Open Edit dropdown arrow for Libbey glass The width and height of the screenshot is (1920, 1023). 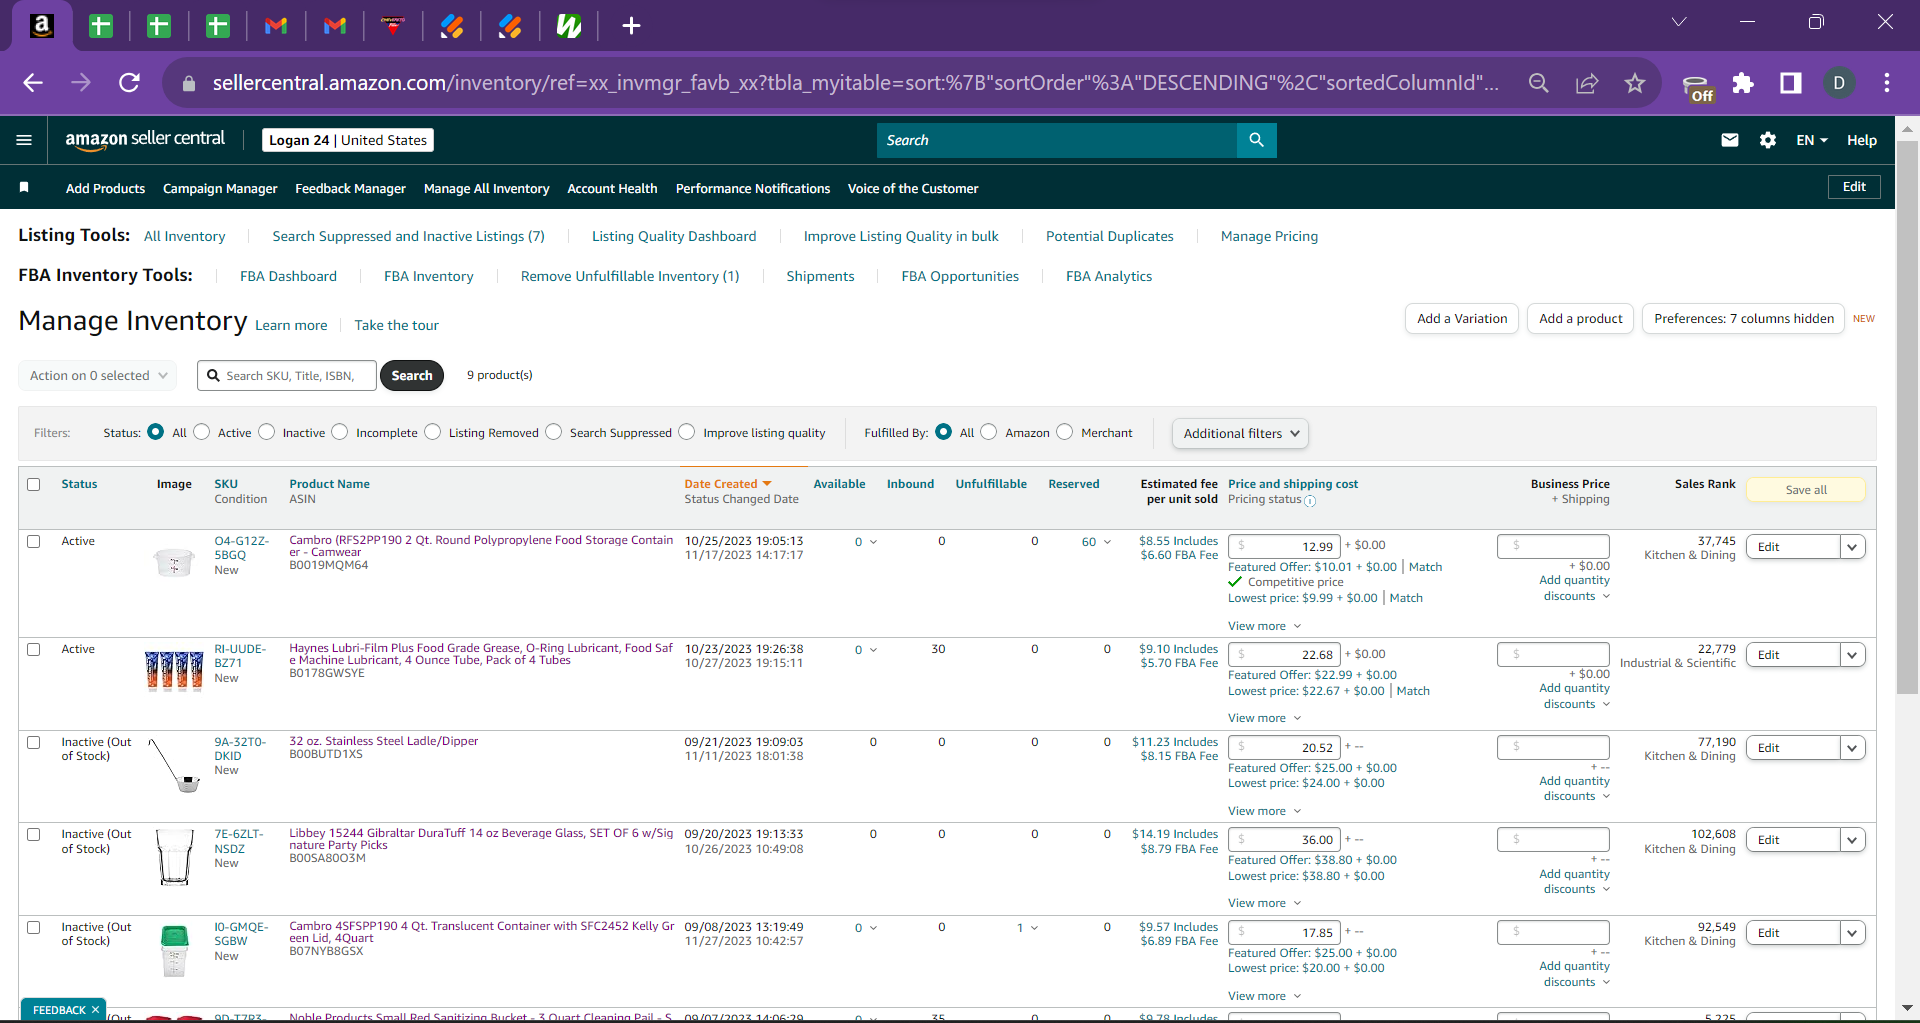(1852, 840)
